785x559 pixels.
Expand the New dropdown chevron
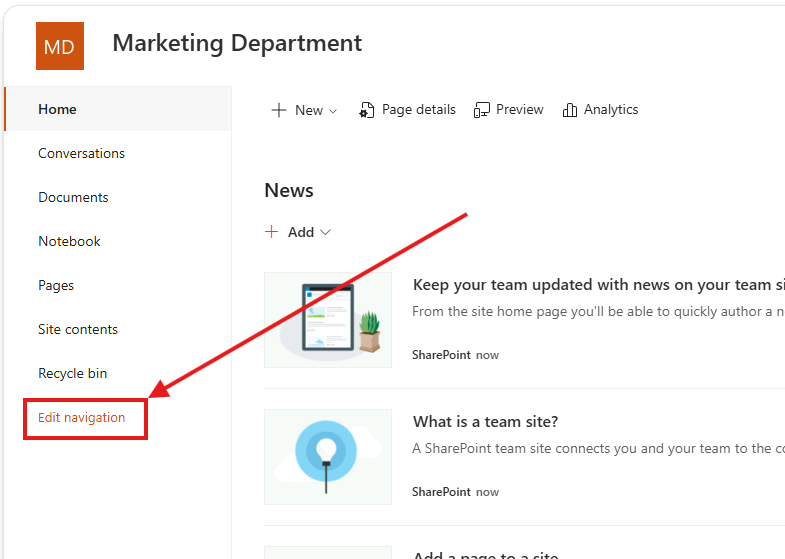pos(333,111)
